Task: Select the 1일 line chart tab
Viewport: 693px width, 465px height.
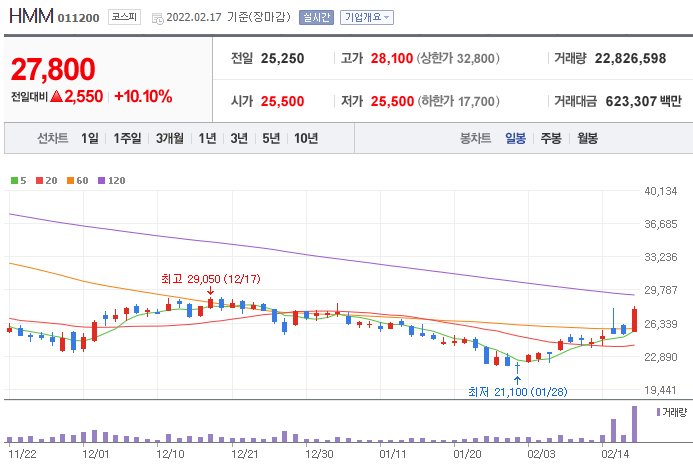Action: coord(90,138)
